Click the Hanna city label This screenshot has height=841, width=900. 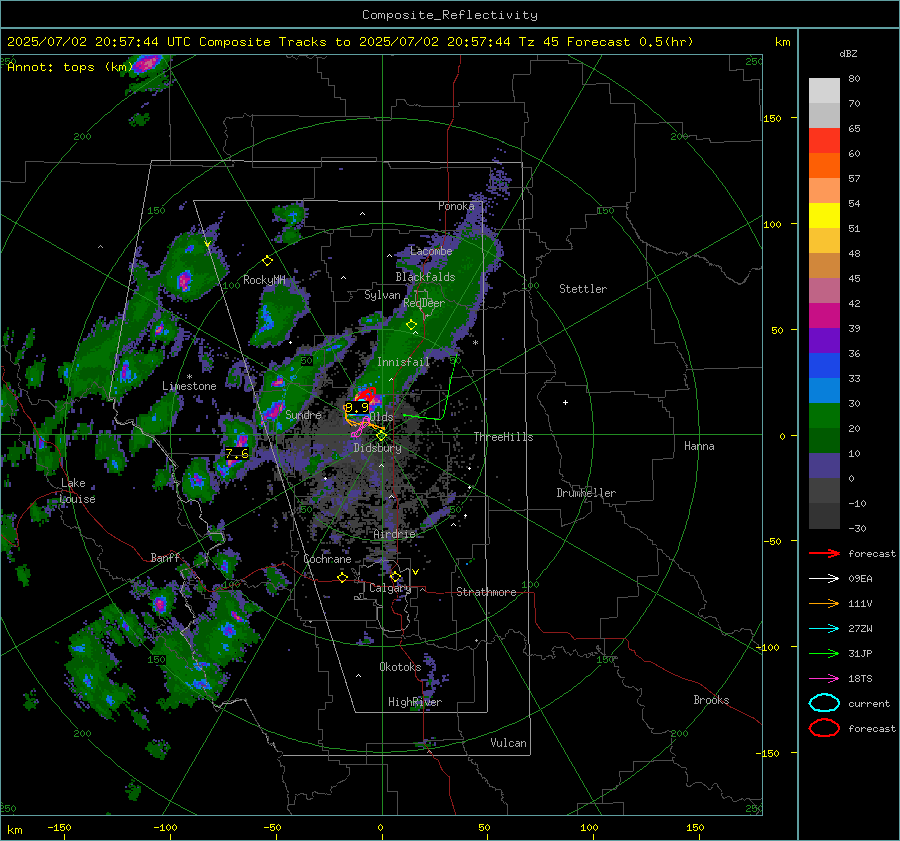pyautogui.click(x=699, y=446)
